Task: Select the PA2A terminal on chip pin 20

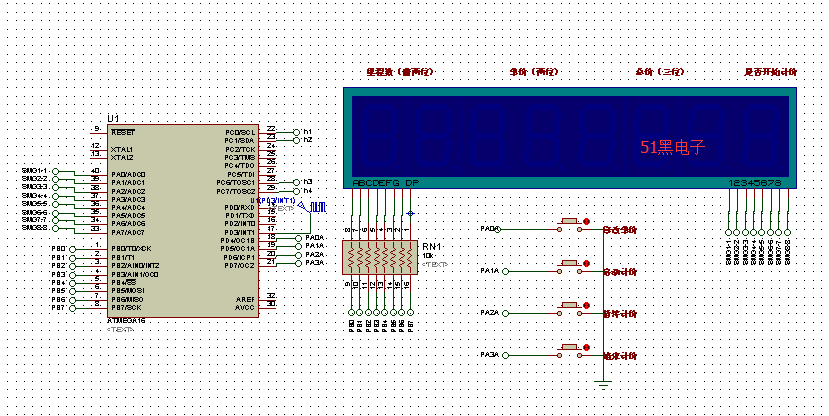Action: (296, 255)
